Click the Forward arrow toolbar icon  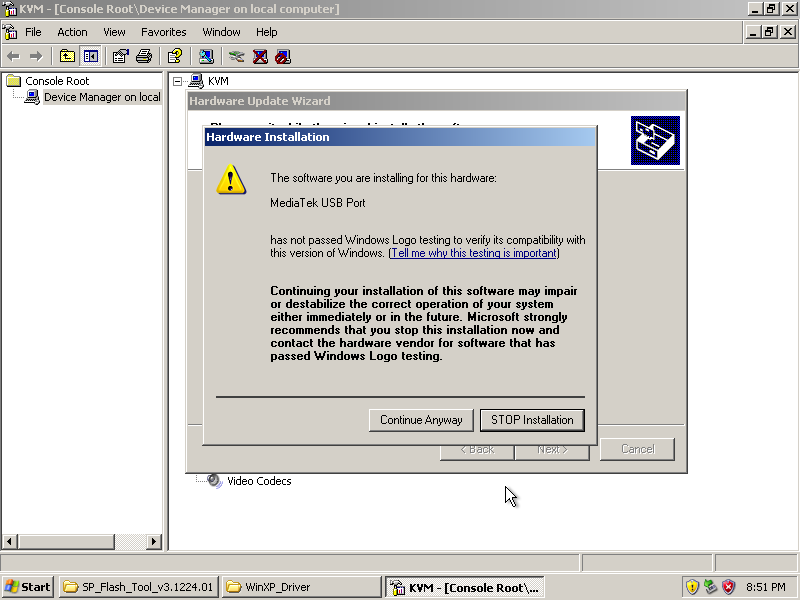[x=36, y=56]
